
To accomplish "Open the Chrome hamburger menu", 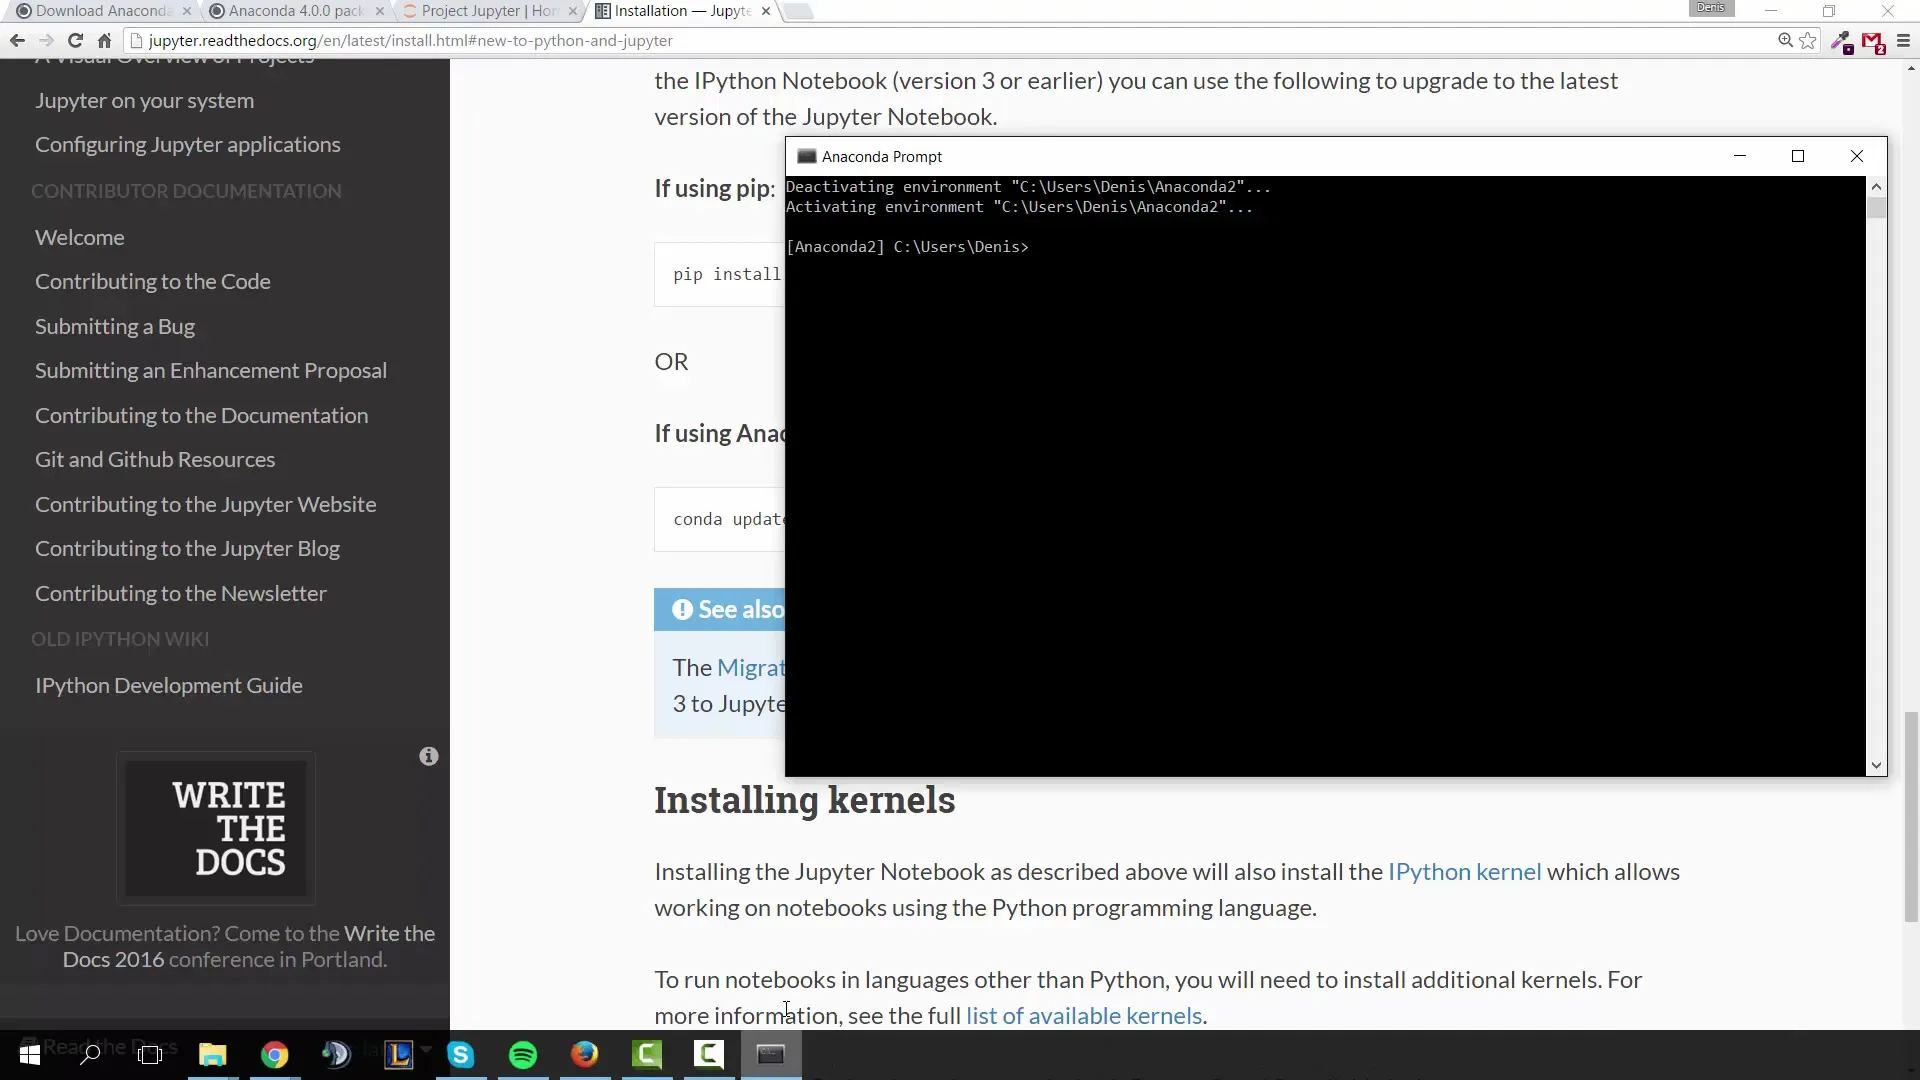I will 1903,41.
